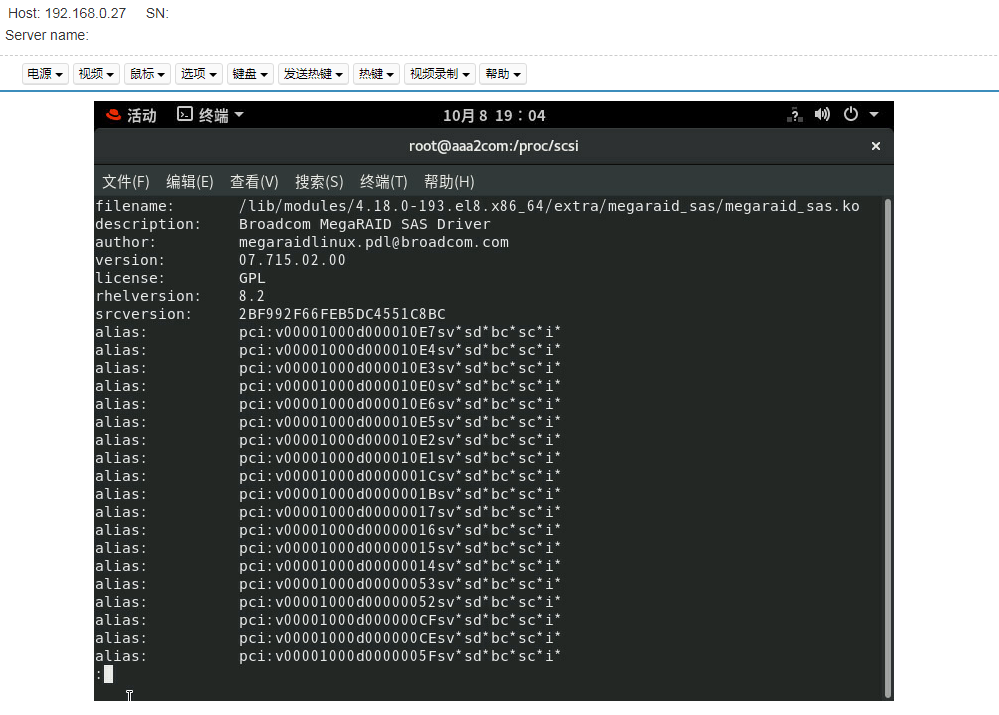This screenshot has width=999, height=715.
Task: Click Broadcom MegaRAID SAS Driver description
Action: (x=364, y=224)
